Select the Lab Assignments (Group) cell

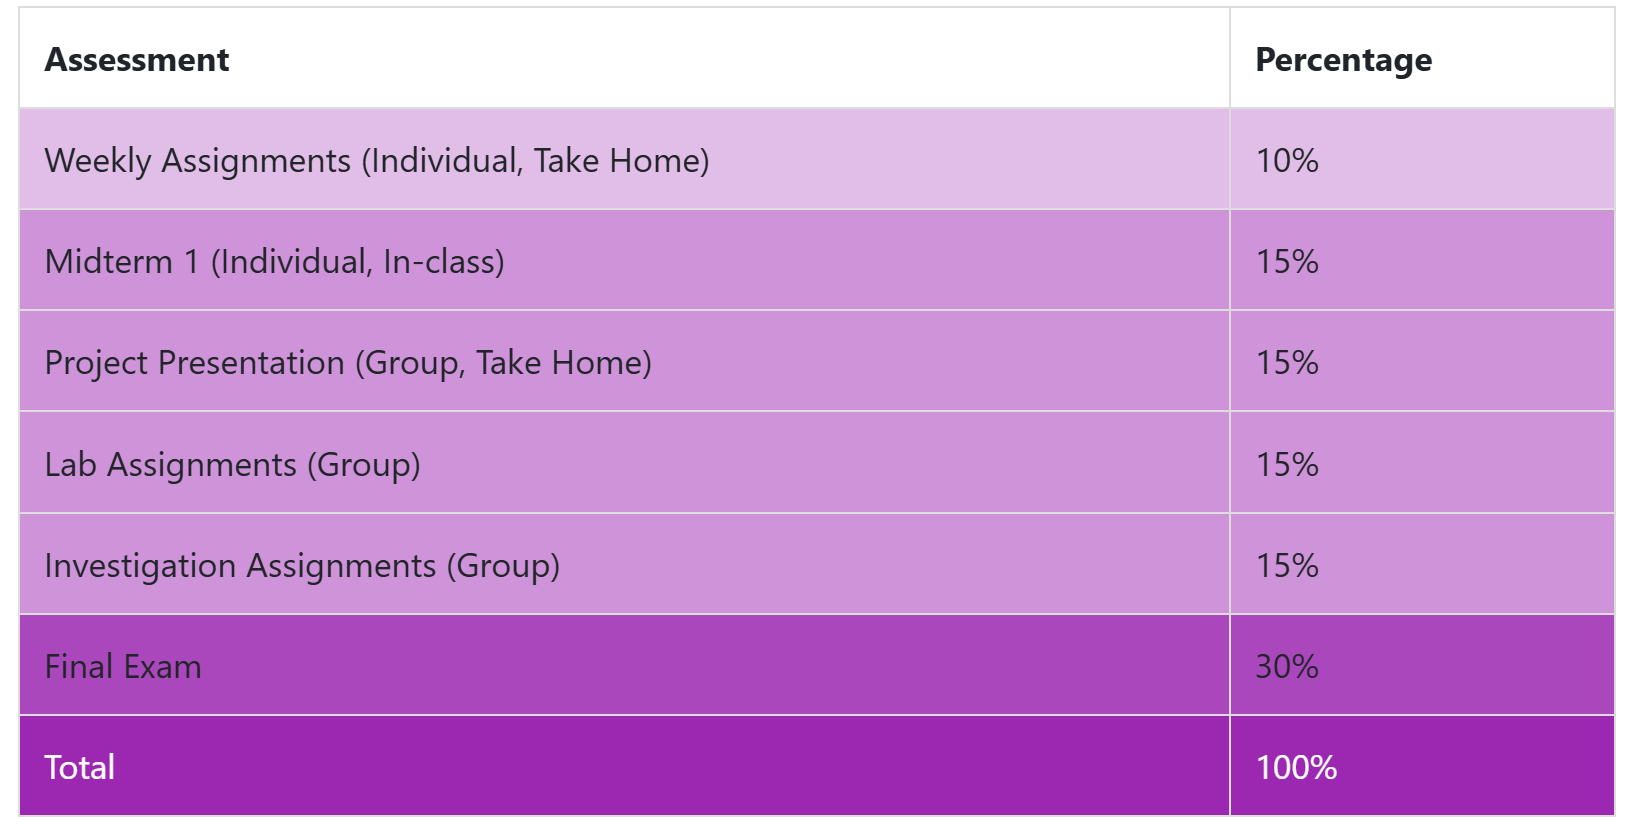coord(232,465)
